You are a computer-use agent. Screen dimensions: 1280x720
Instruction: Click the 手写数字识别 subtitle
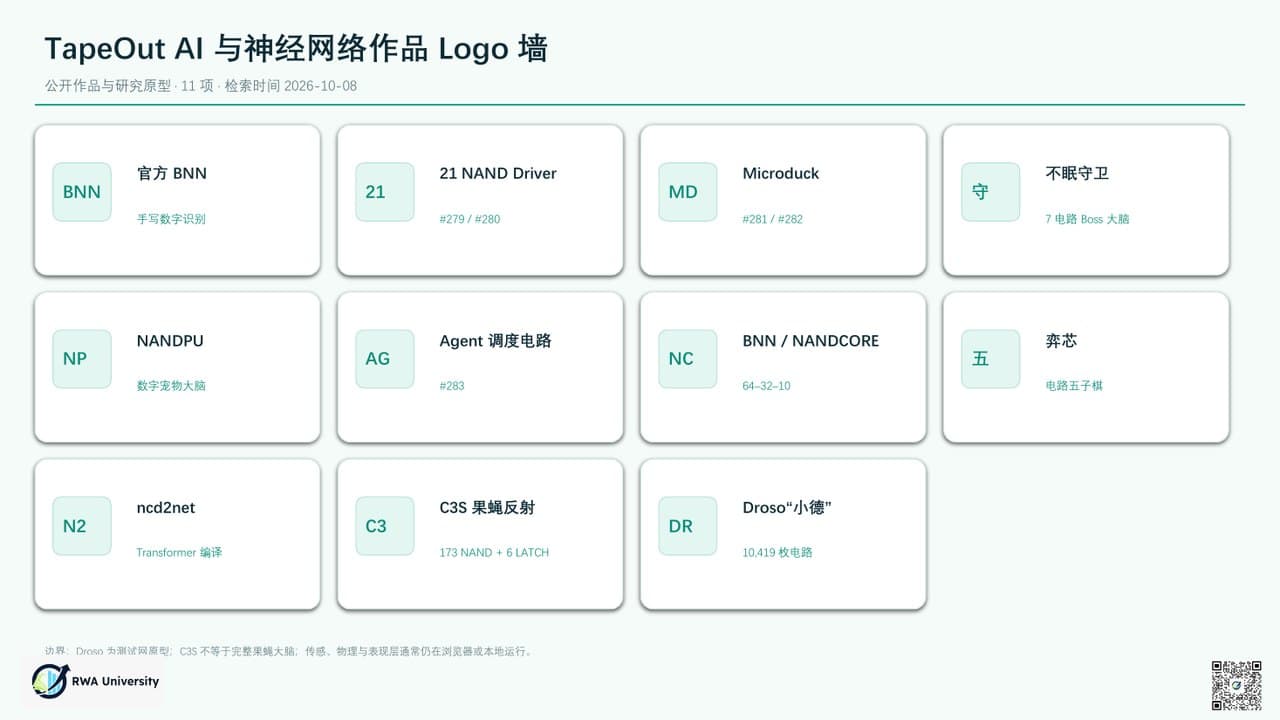pos(171,218)
